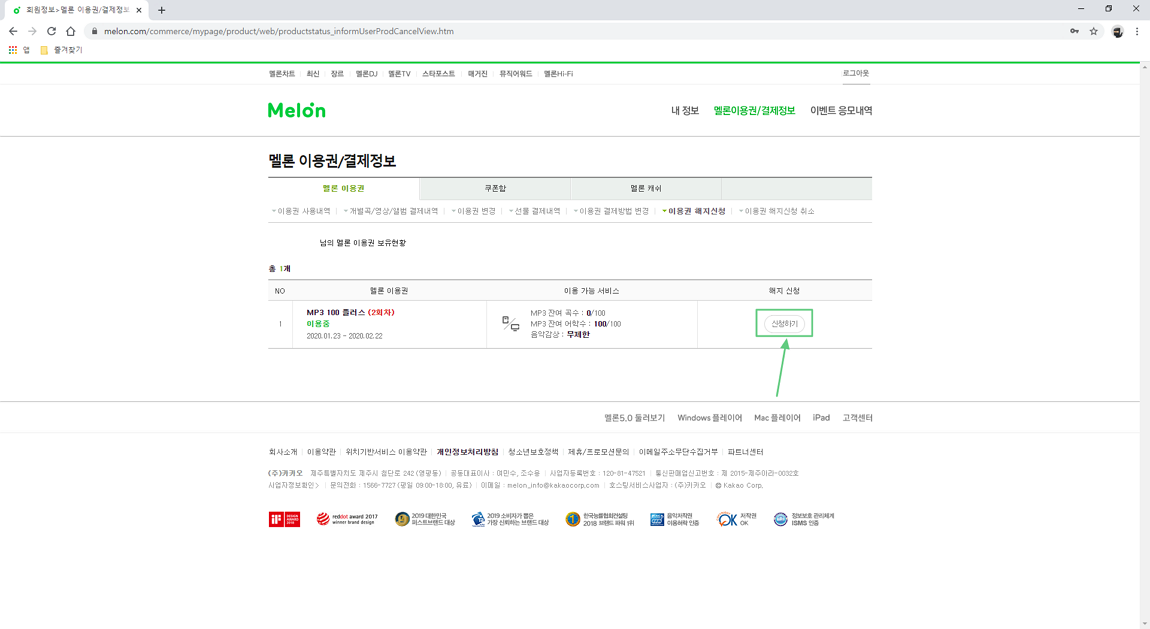Click the 음악저작권 이용허락 인증 badge

coord(675,520)
